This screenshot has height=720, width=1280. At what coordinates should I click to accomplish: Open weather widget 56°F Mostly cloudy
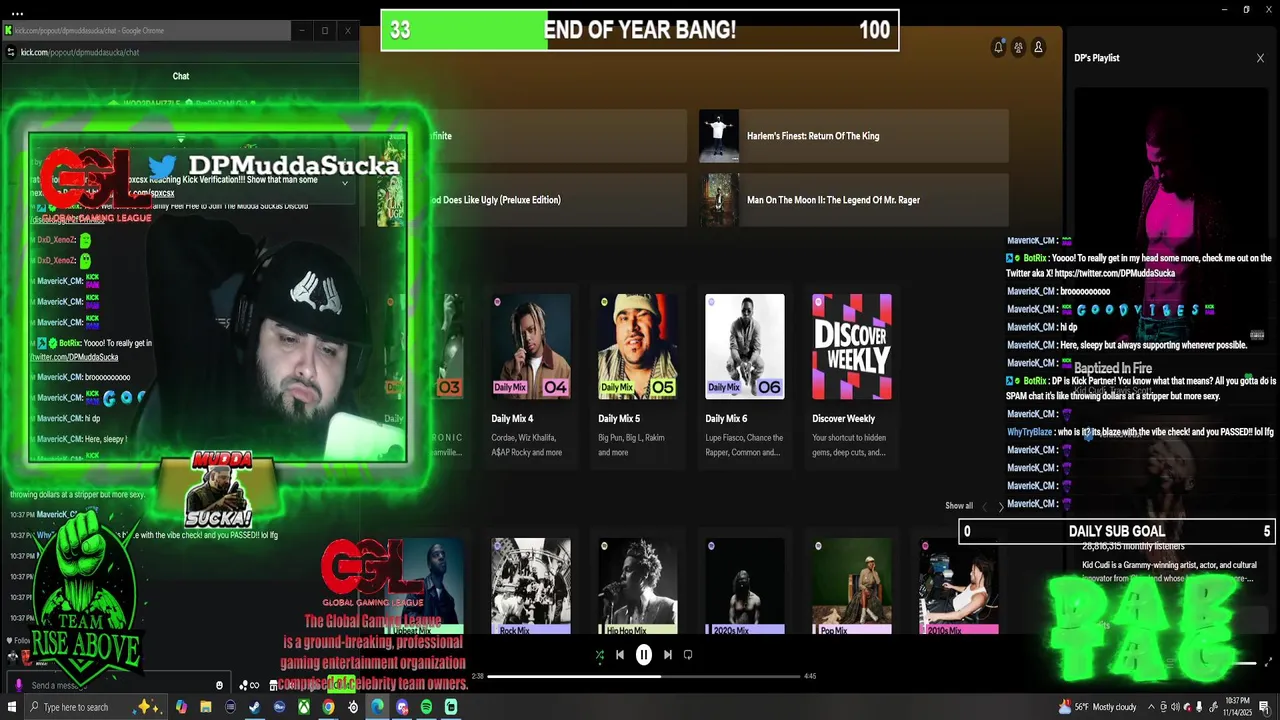pyautogui.click(x=1097, y=707)
